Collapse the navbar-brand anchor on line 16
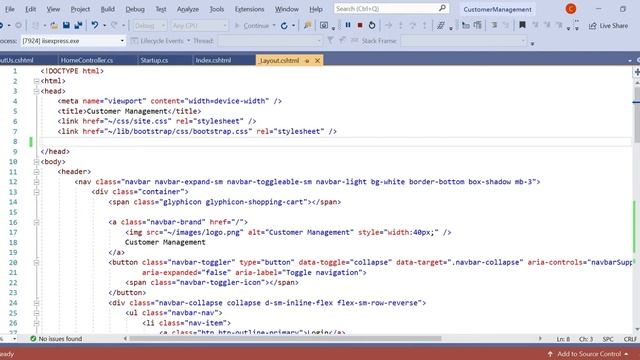This screenshot has height=360, width=640. tap(36, 222)
